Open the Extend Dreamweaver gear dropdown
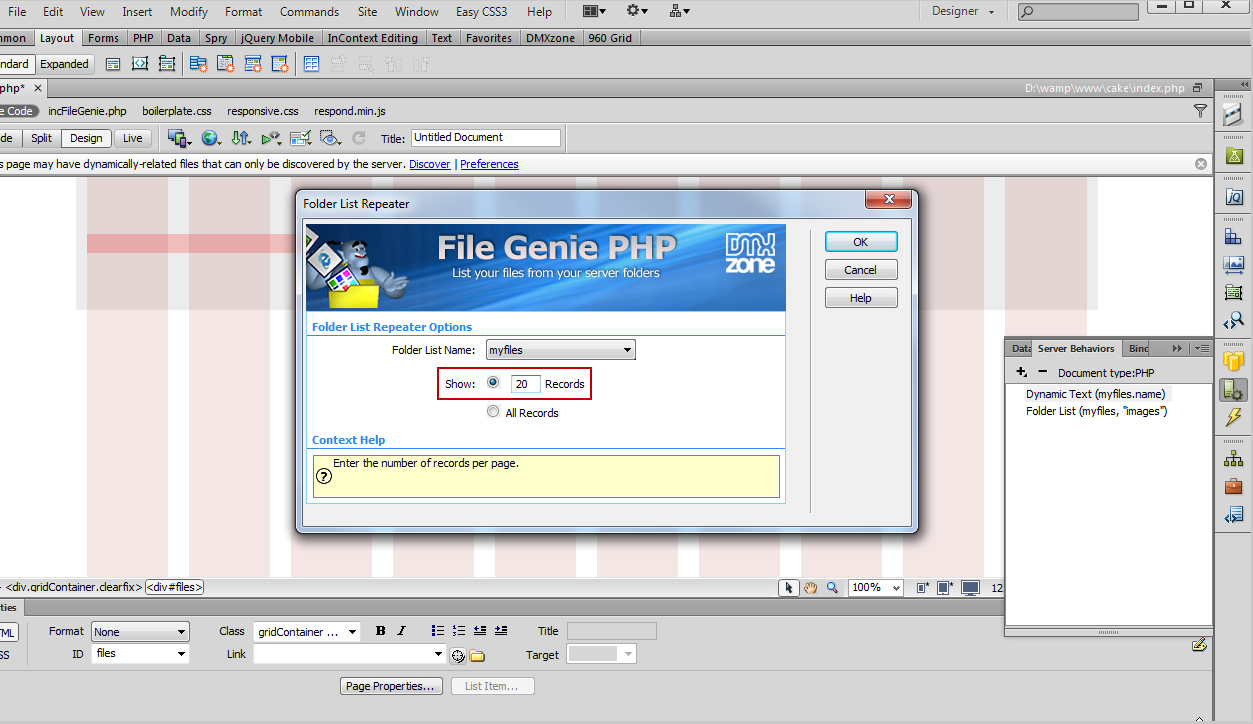Screen dimensions: 1253x724 pyautogui.click(x=637, y=11)
